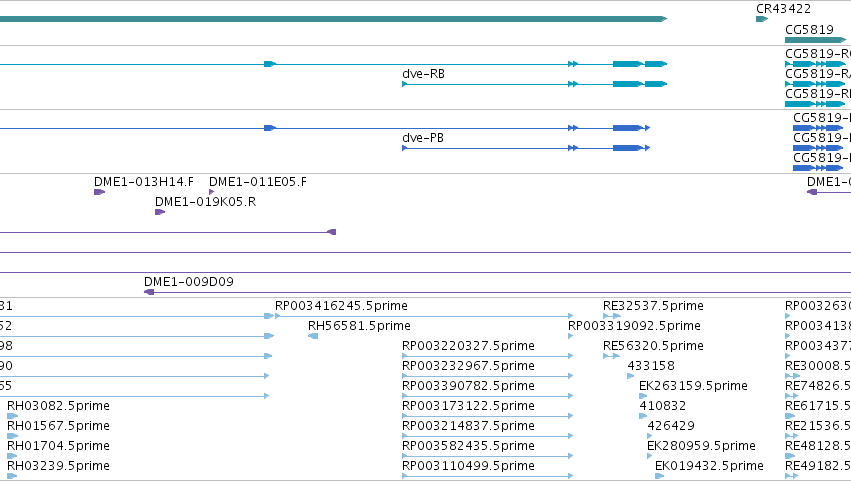Screen dimensions: 851x481
Task: Click the RP003390782.5prime EST label
Action: [468, 386]
